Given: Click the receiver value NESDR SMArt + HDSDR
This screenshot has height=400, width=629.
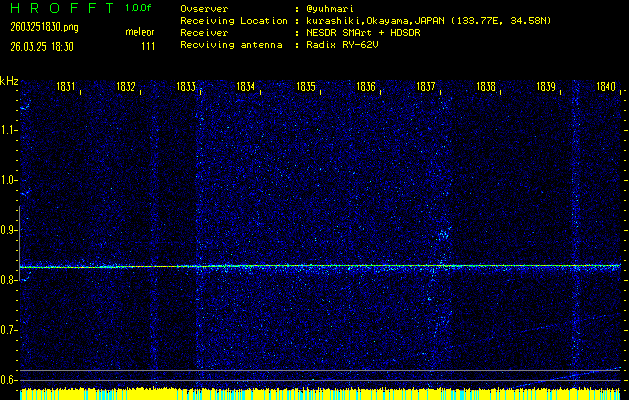Looking at the screenshot, I should click(x=363, y=33).
